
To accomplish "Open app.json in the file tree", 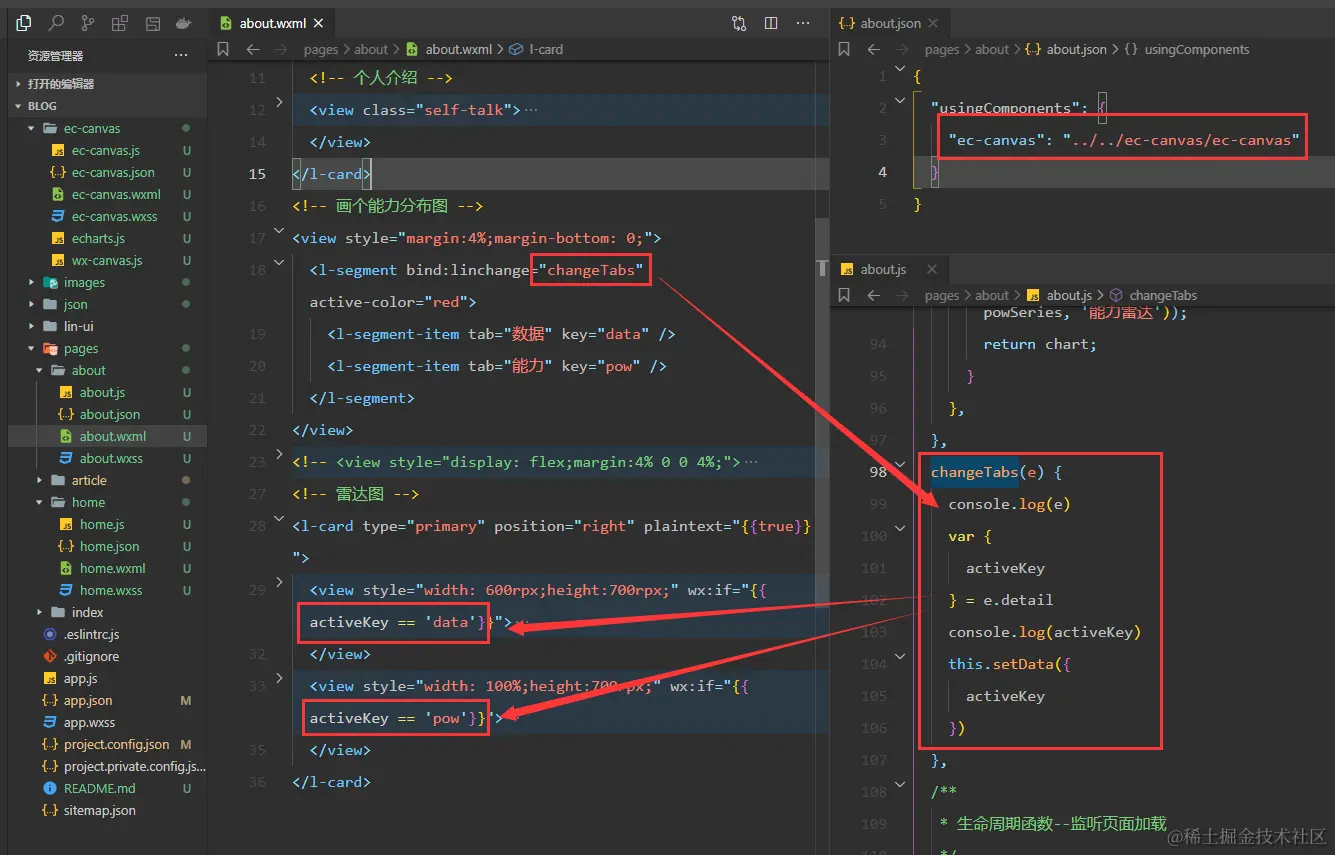I will pyautogui.click(x=88, y=700).
